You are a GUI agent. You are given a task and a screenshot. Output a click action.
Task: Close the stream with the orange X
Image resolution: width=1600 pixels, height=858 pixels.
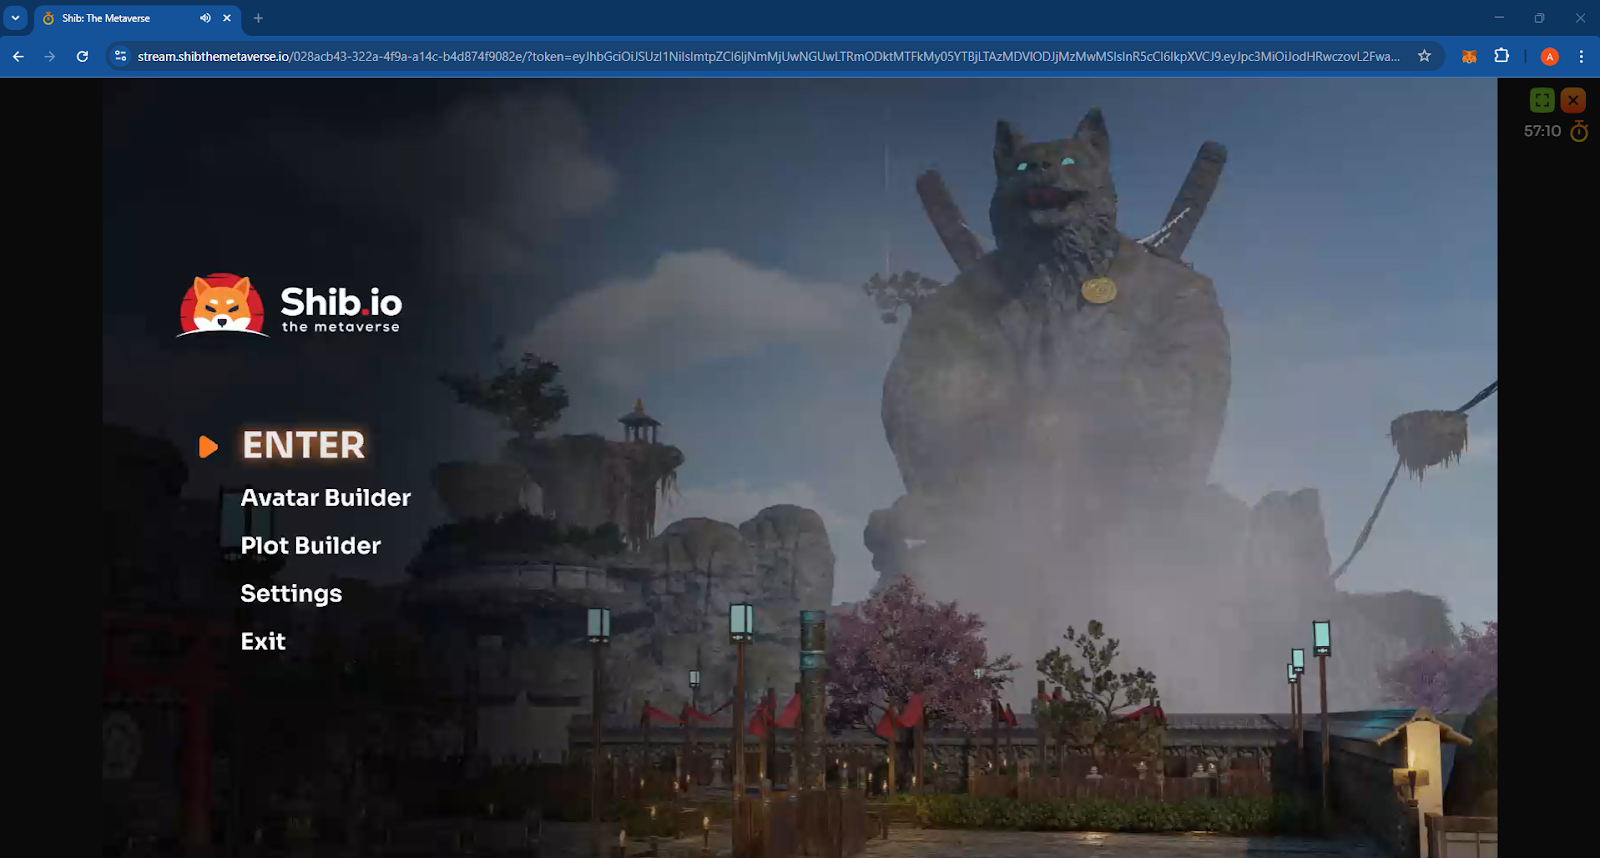click(1573, 100)
